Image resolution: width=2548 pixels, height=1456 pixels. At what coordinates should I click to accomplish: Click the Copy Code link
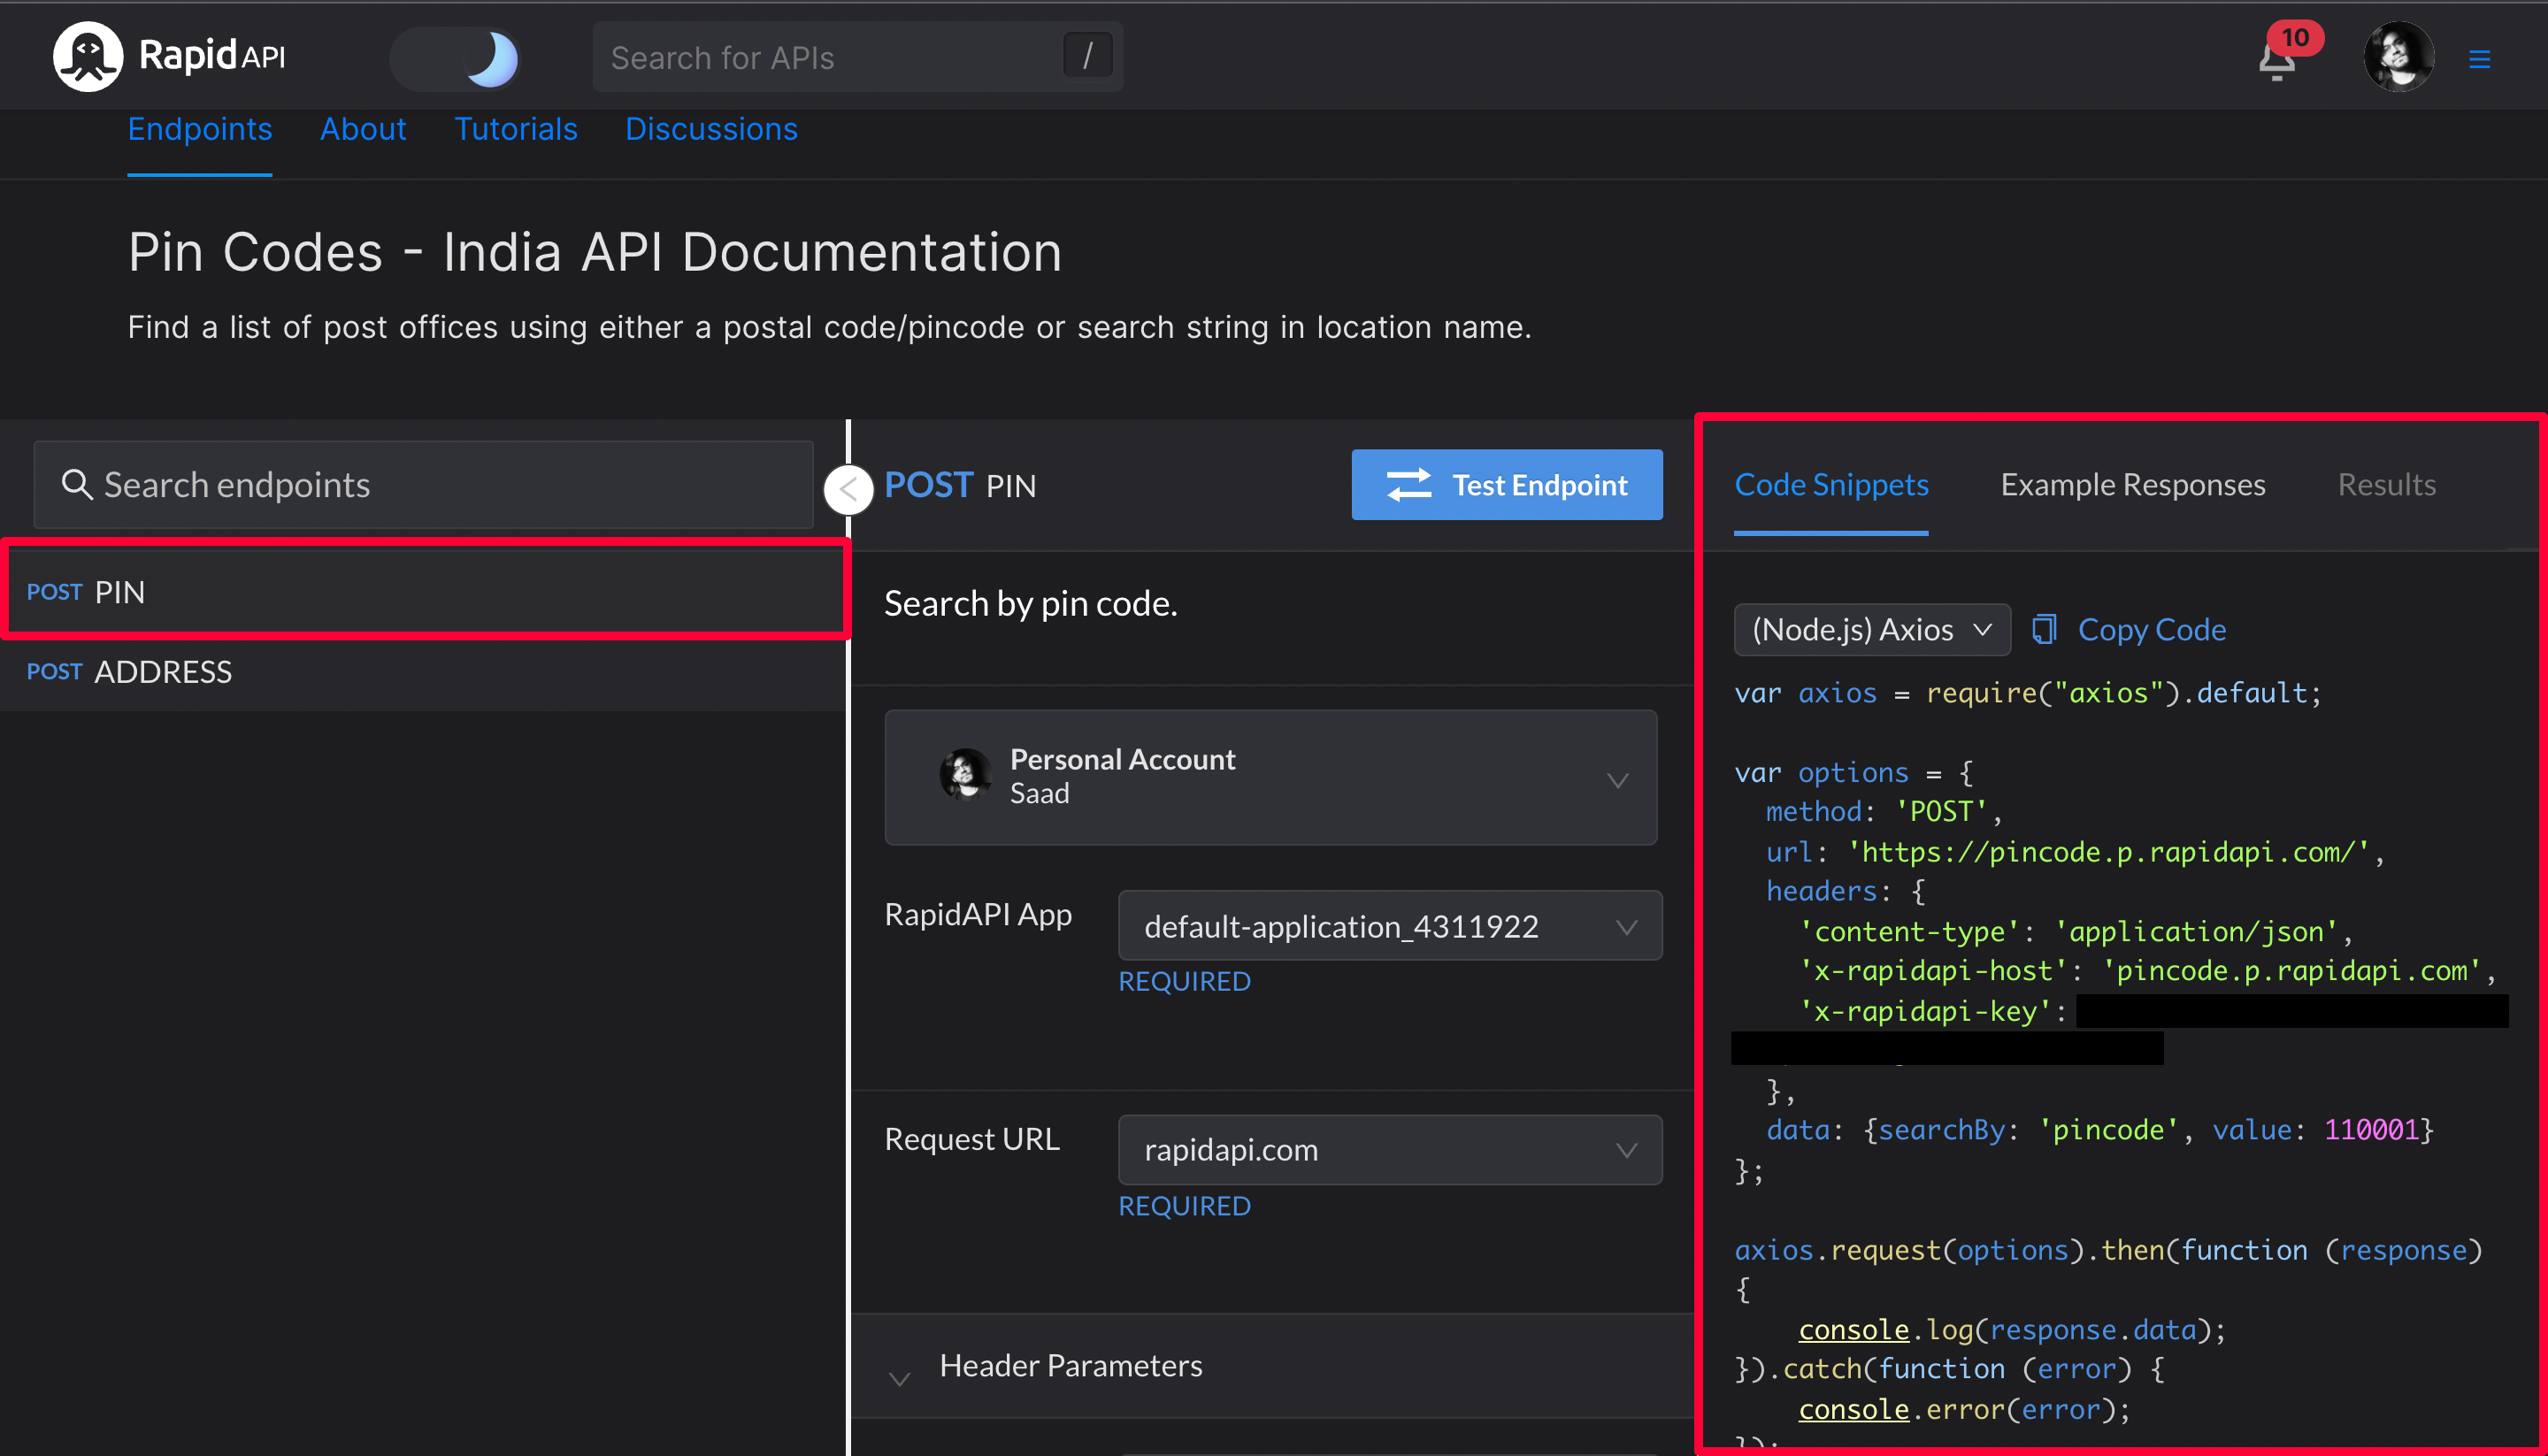2151,629
